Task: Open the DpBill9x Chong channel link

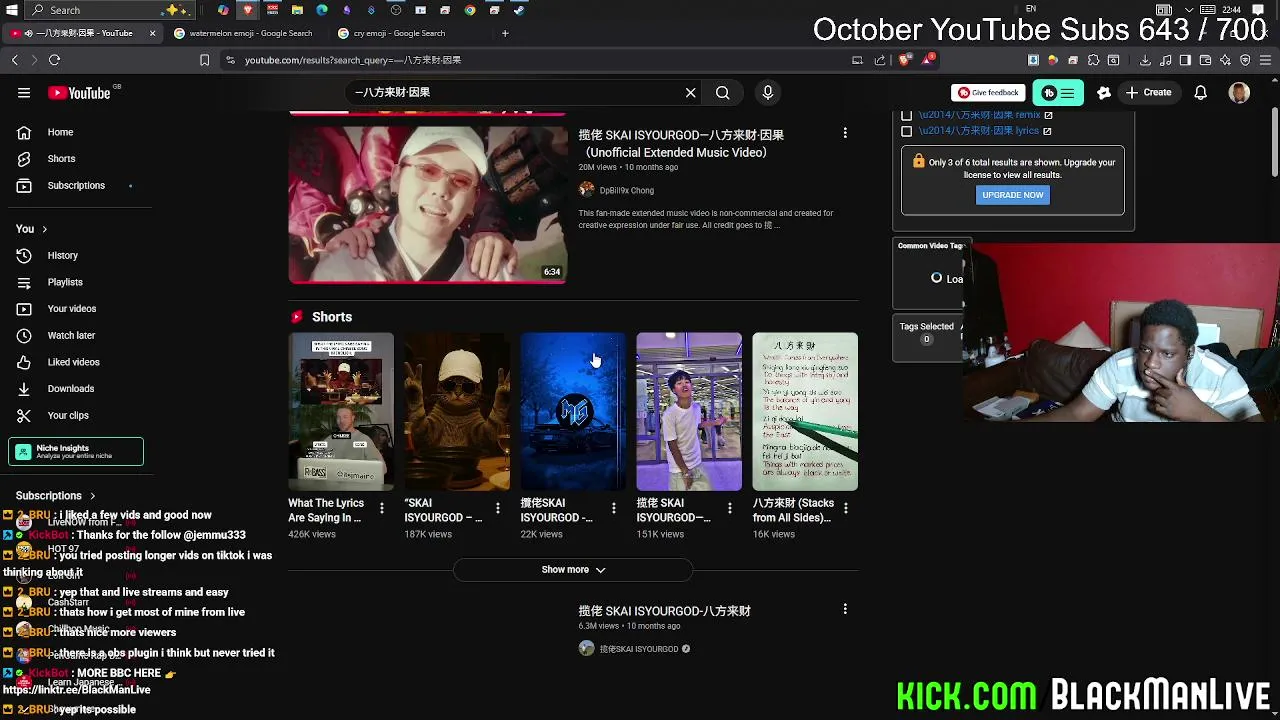Action: [626, 190]
